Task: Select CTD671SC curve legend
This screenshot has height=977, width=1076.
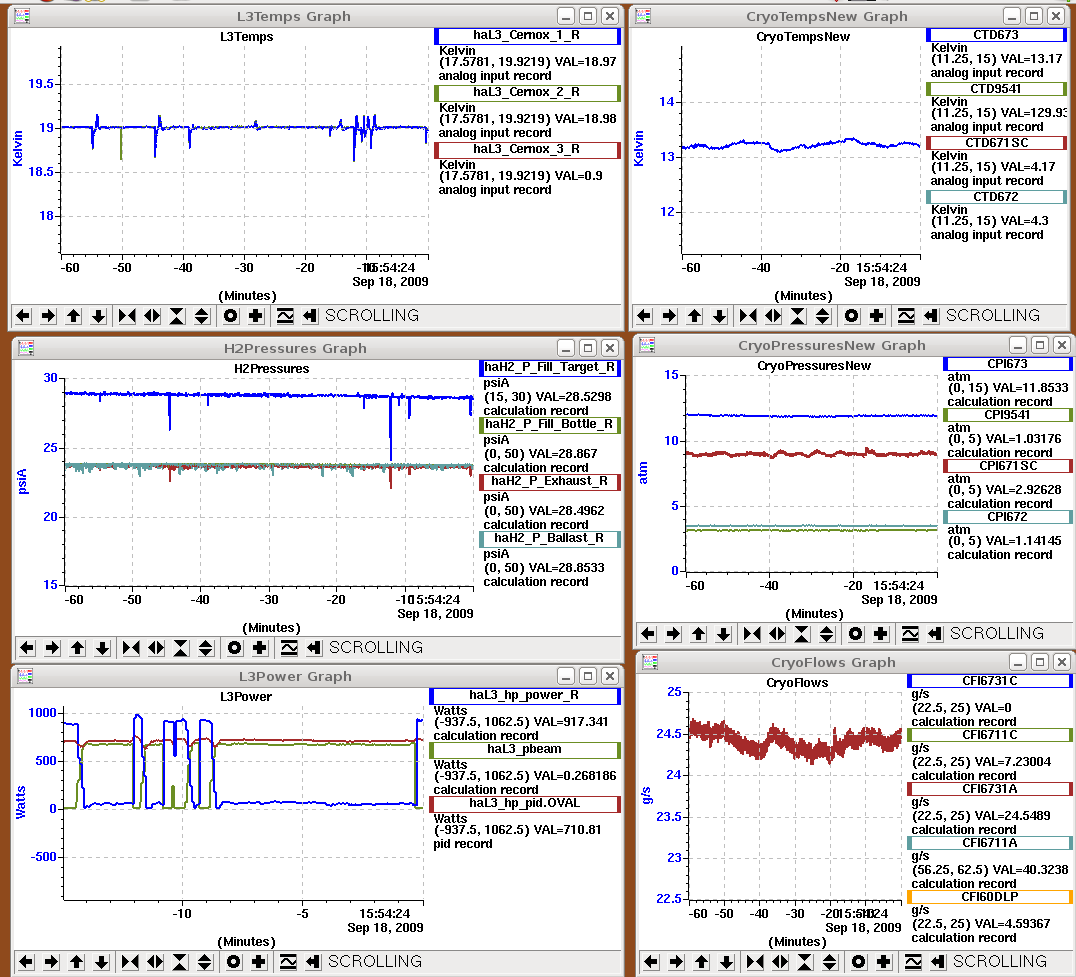Action: (996, 143)
